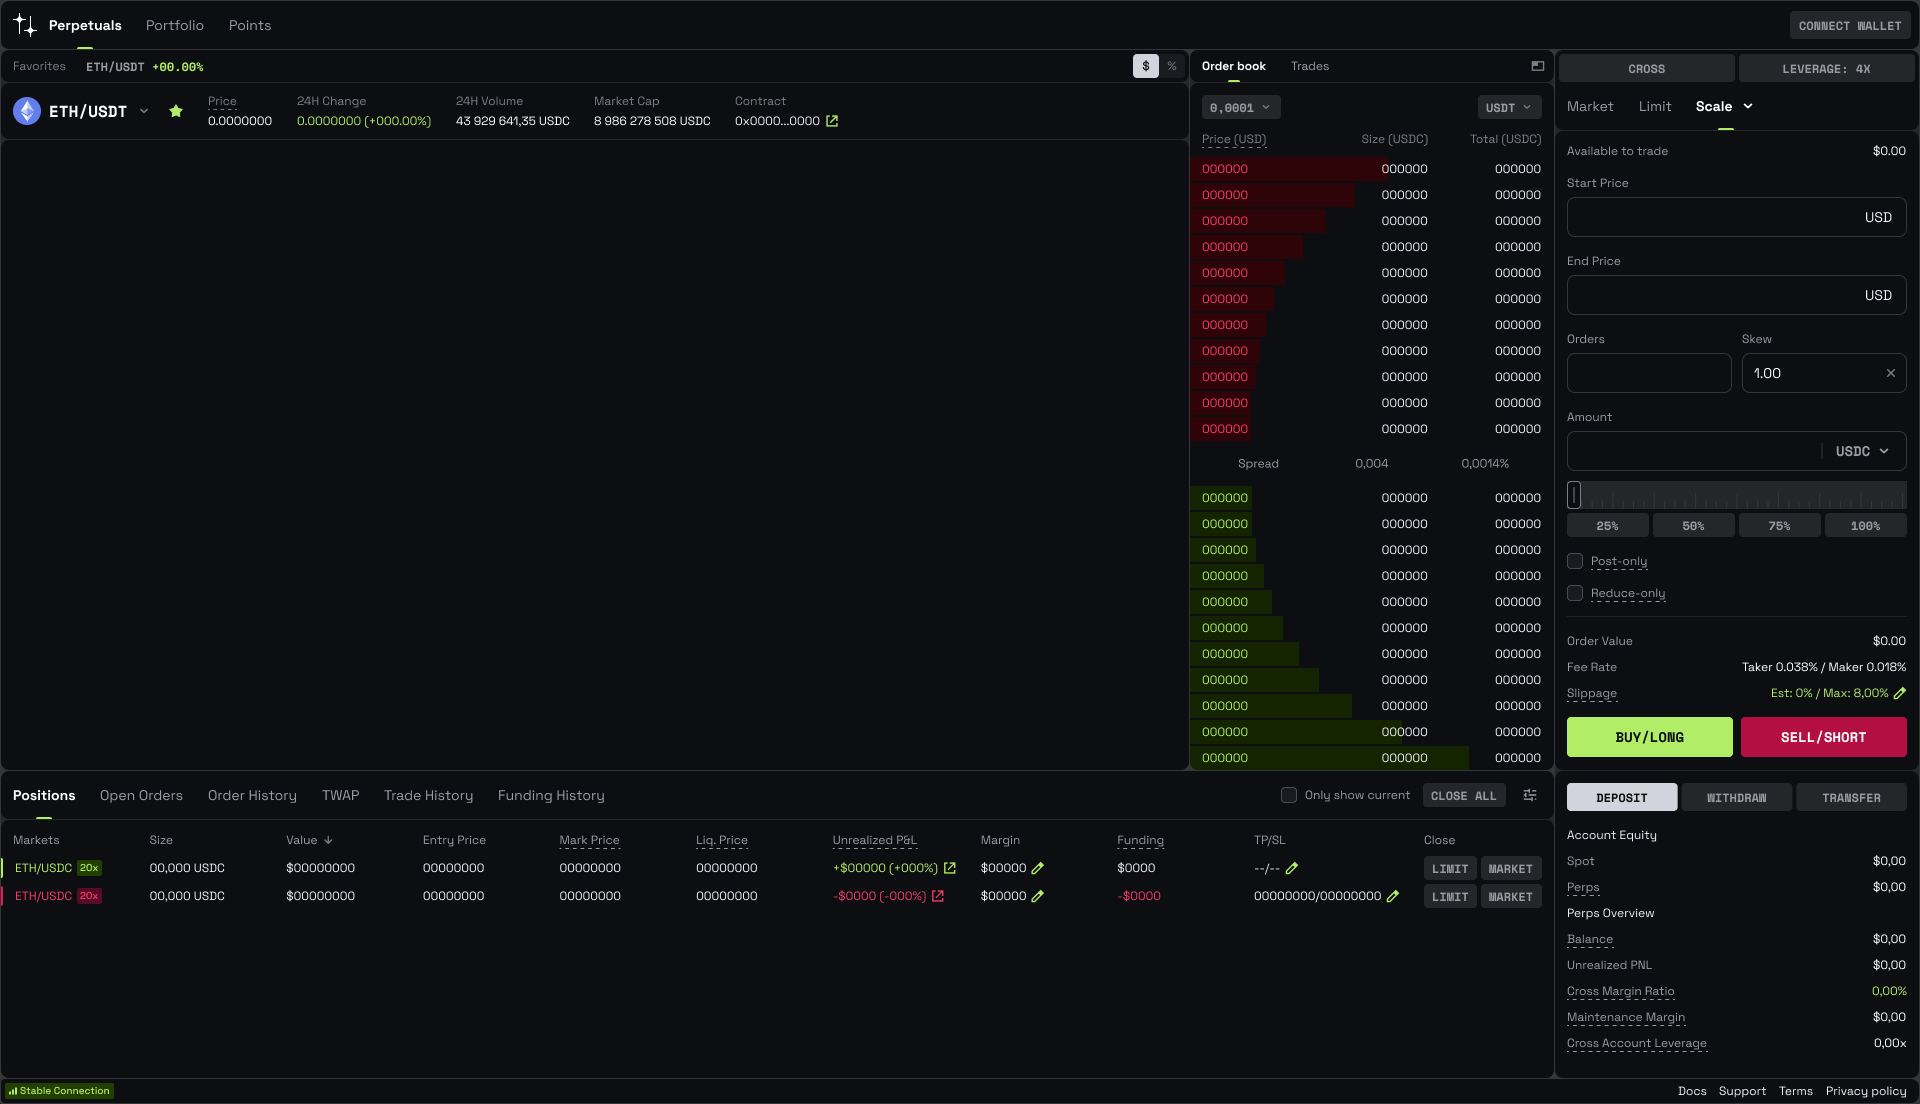Enable the Post-only checkbox
Screen dimensions: 1920x1104
1575,561
